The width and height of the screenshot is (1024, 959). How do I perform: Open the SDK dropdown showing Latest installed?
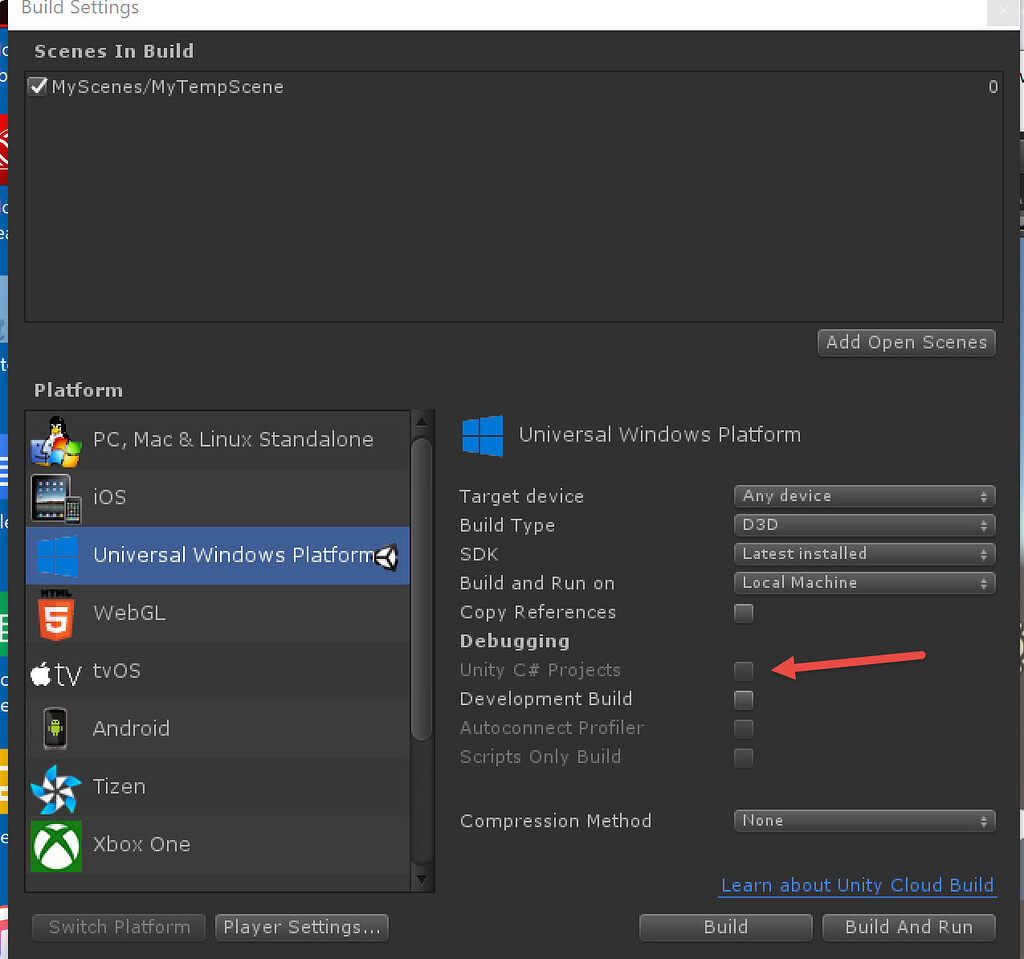[864, 553]
